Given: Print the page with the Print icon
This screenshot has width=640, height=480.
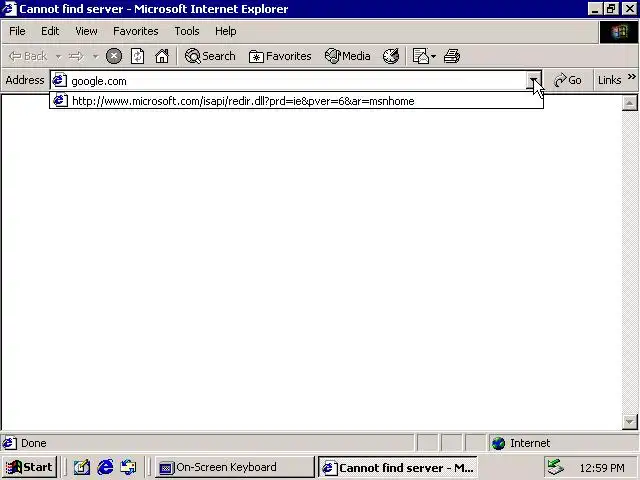Looking at the screenshot, I should 452,56.
